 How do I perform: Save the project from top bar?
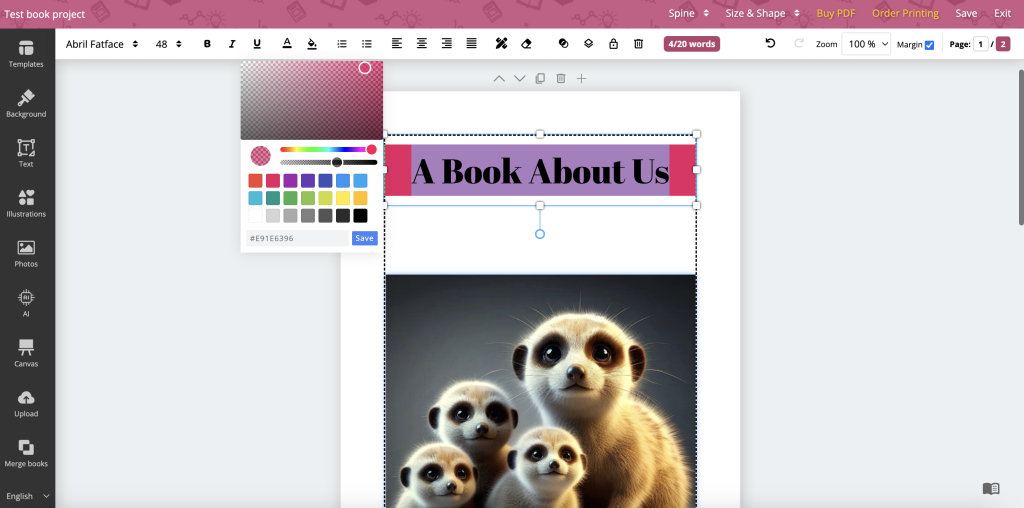pyautogui.click(x=967, y=13)
